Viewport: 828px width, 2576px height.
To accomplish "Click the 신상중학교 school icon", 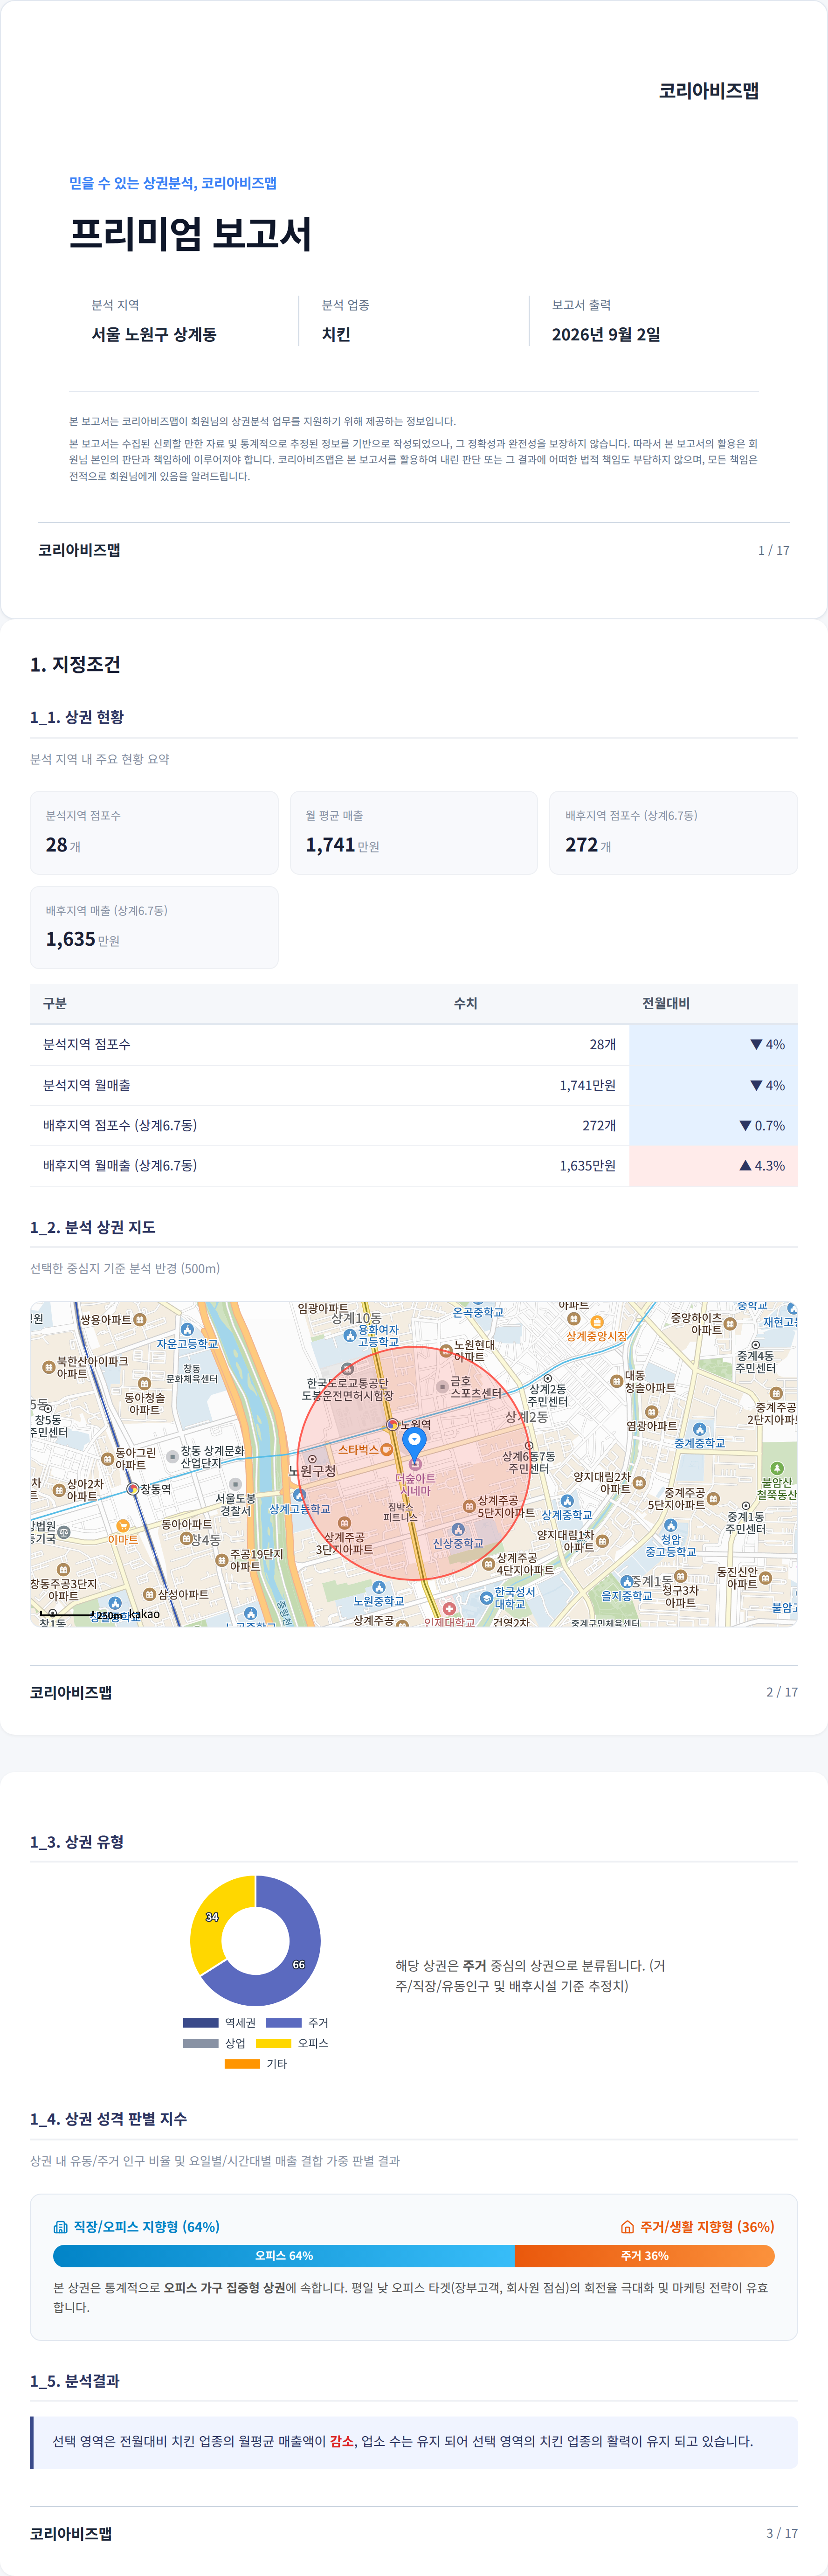I will (457, 1530).
